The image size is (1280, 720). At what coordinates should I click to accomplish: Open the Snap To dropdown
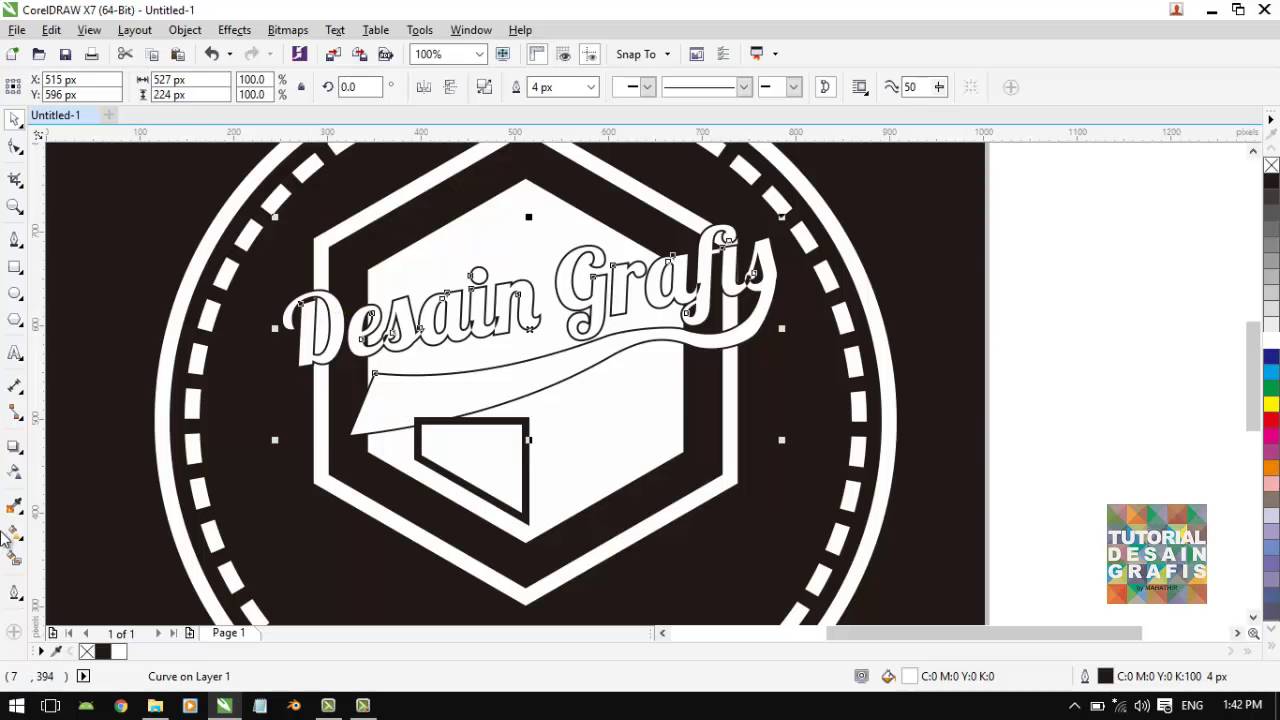pyautogui.click(x=642, y=54)
